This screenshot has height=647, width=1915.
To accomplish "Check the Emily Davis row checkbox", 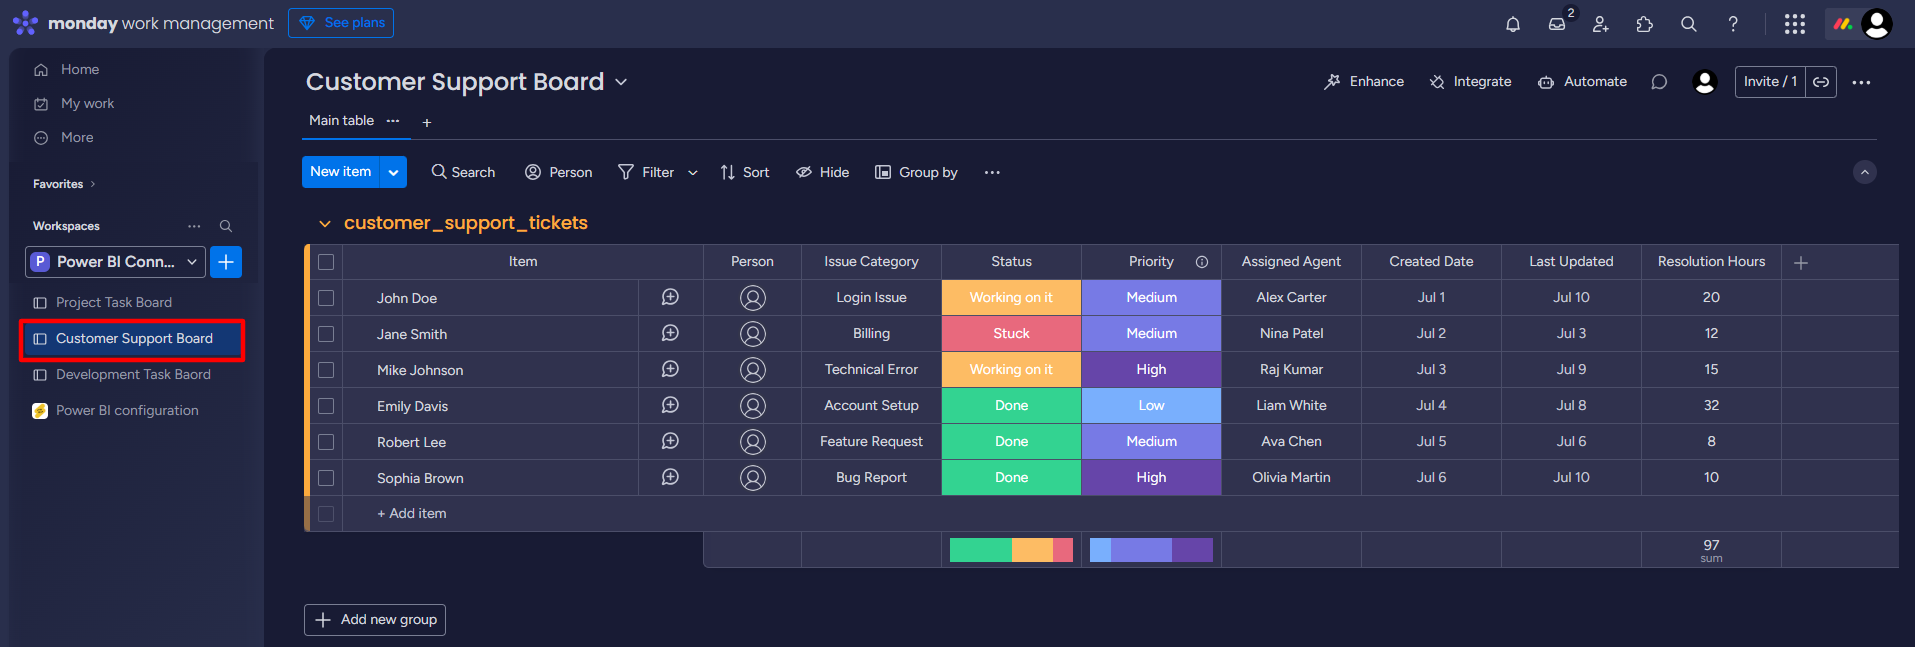I will click(326, 406).
